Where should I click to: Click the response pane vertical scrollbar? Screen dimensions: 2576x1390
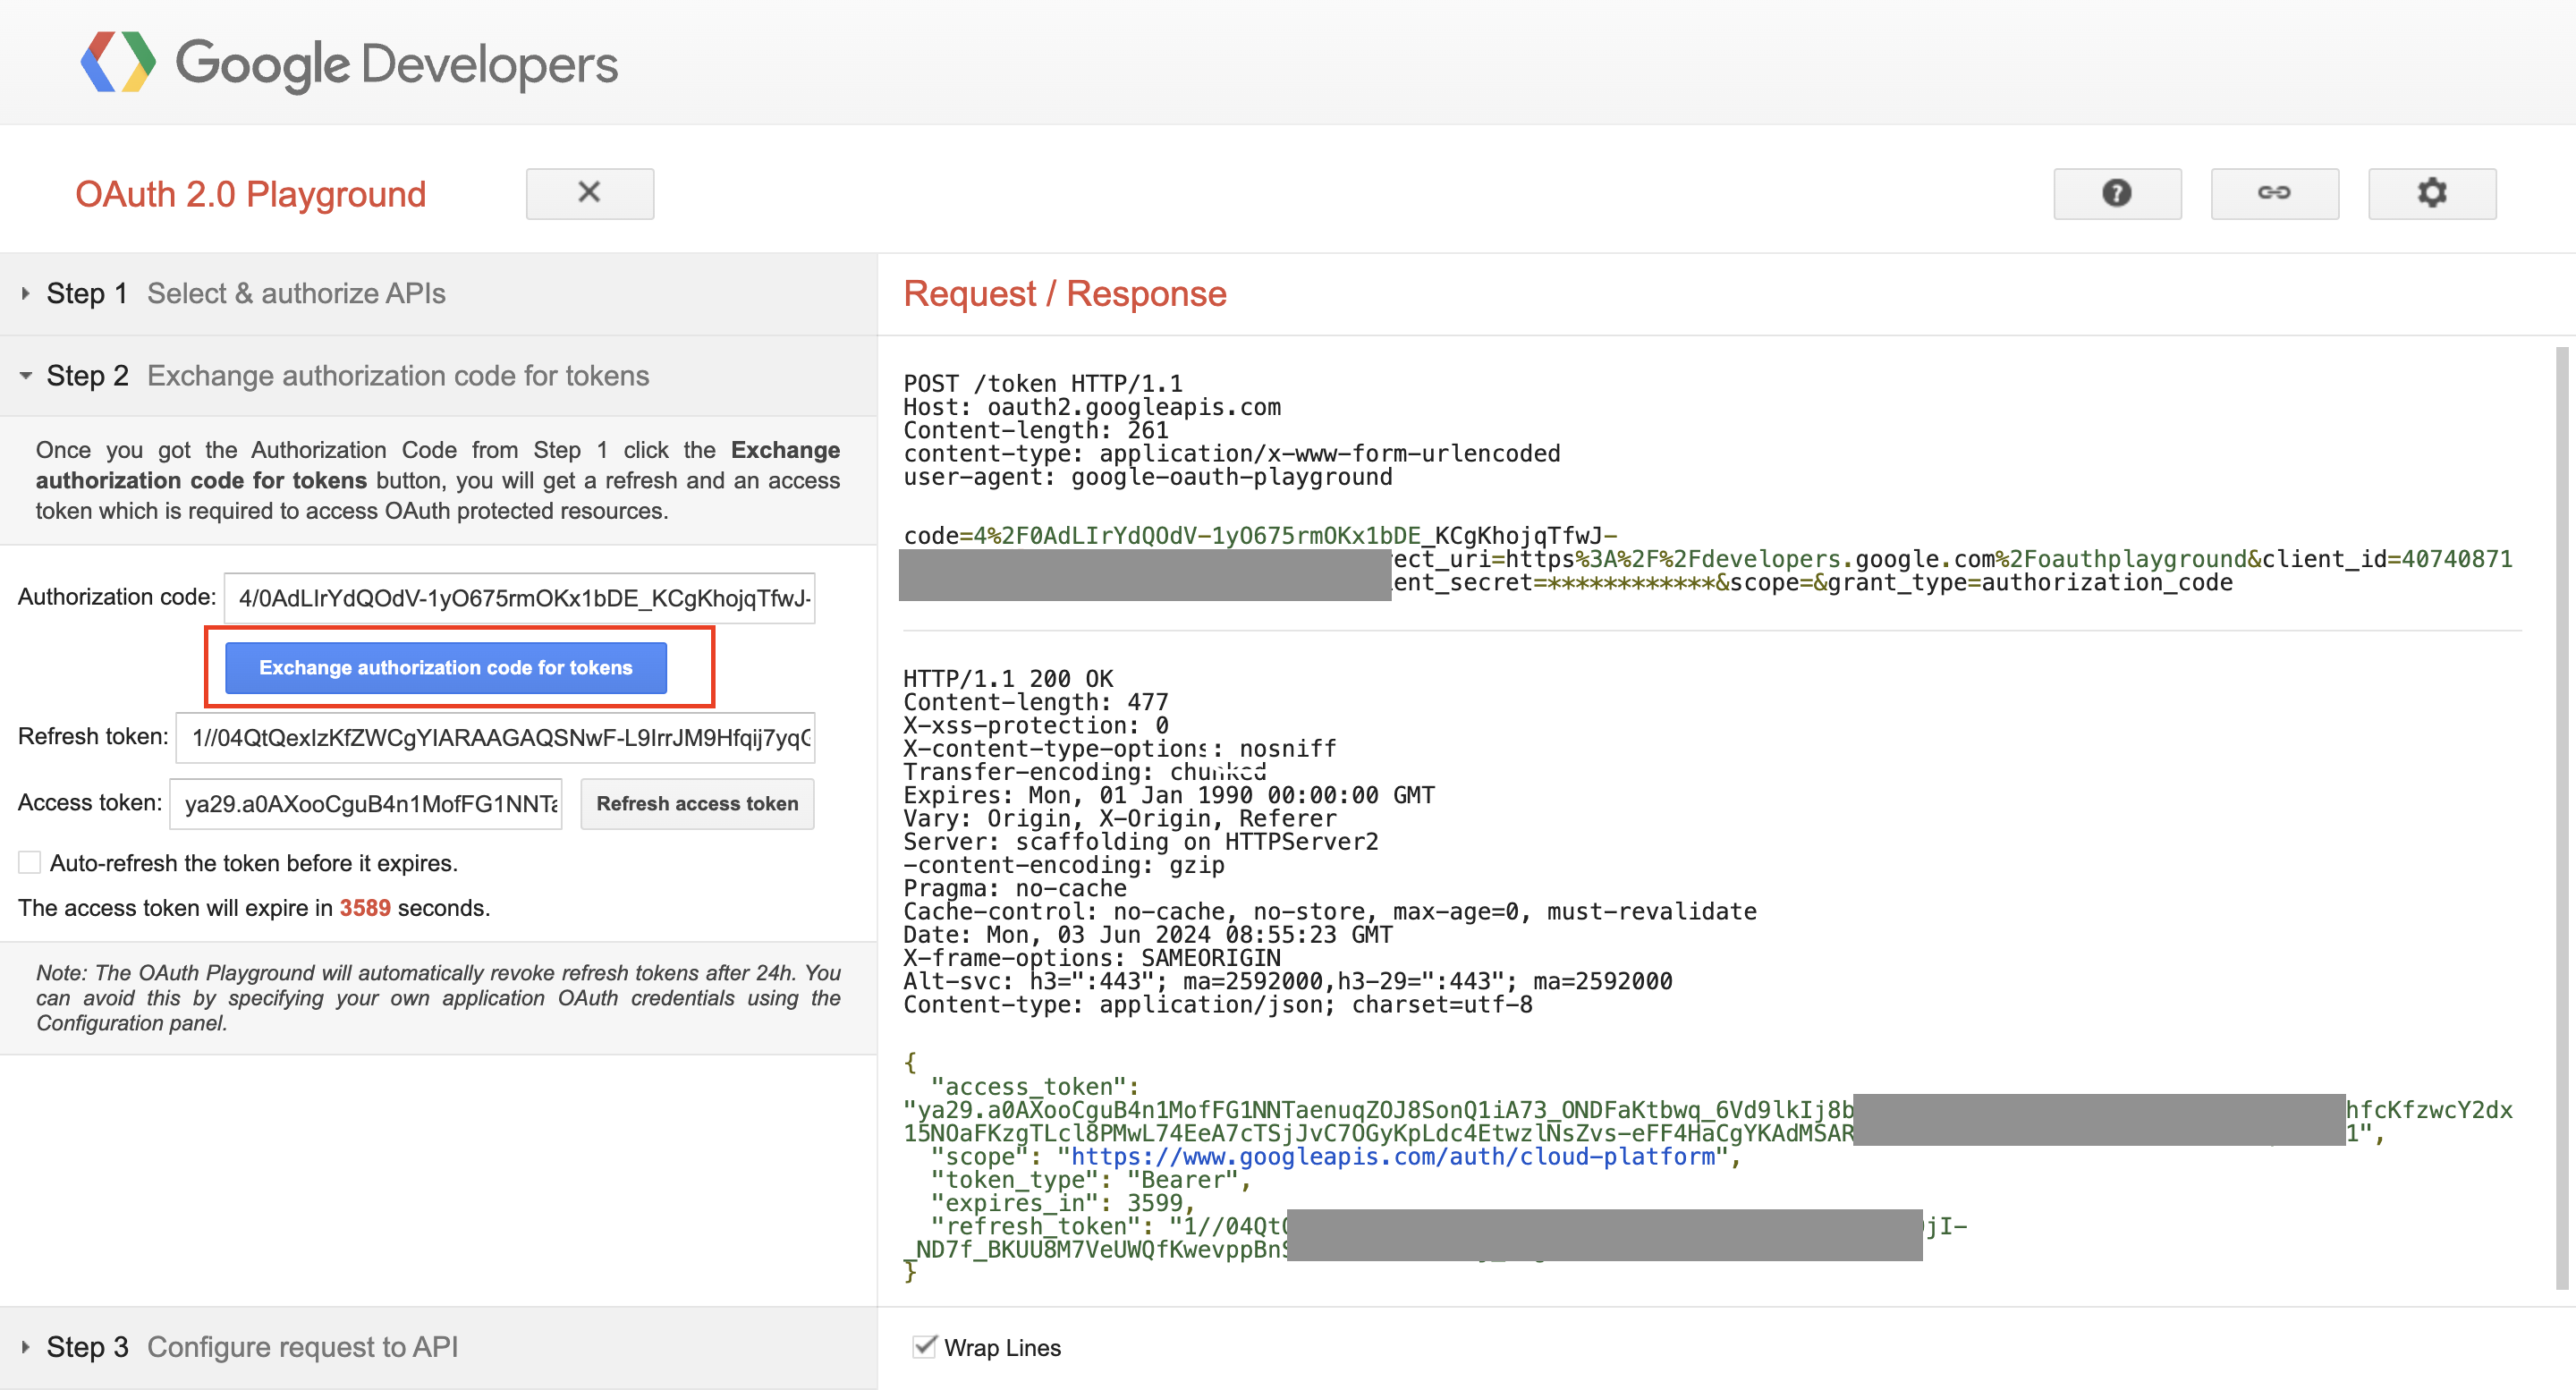tap(2561, 818)
